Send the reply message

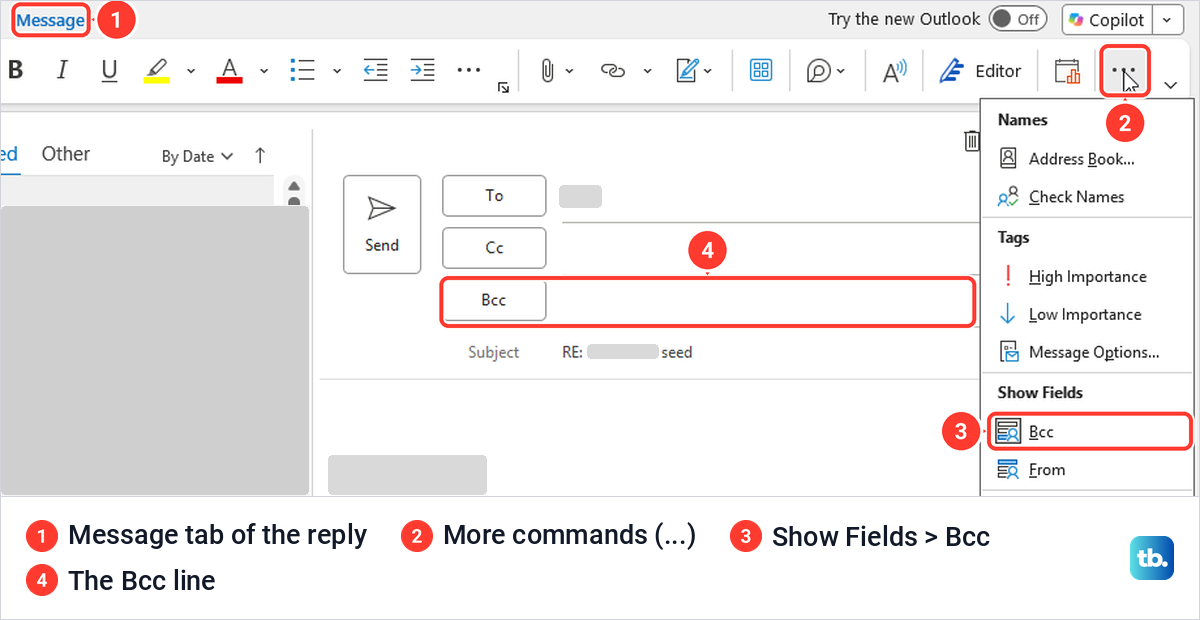(x=381, y=224)
